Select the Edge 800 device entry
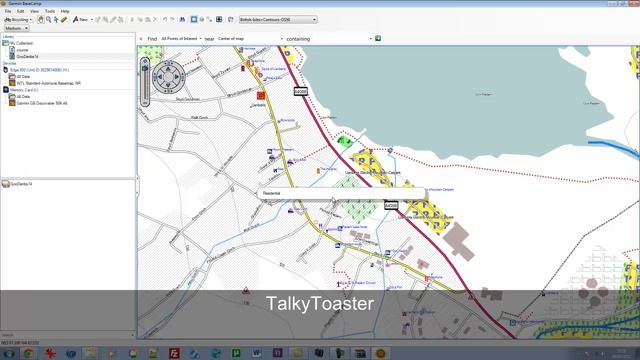This screenshot has width=640, height=360. (39, 70)
